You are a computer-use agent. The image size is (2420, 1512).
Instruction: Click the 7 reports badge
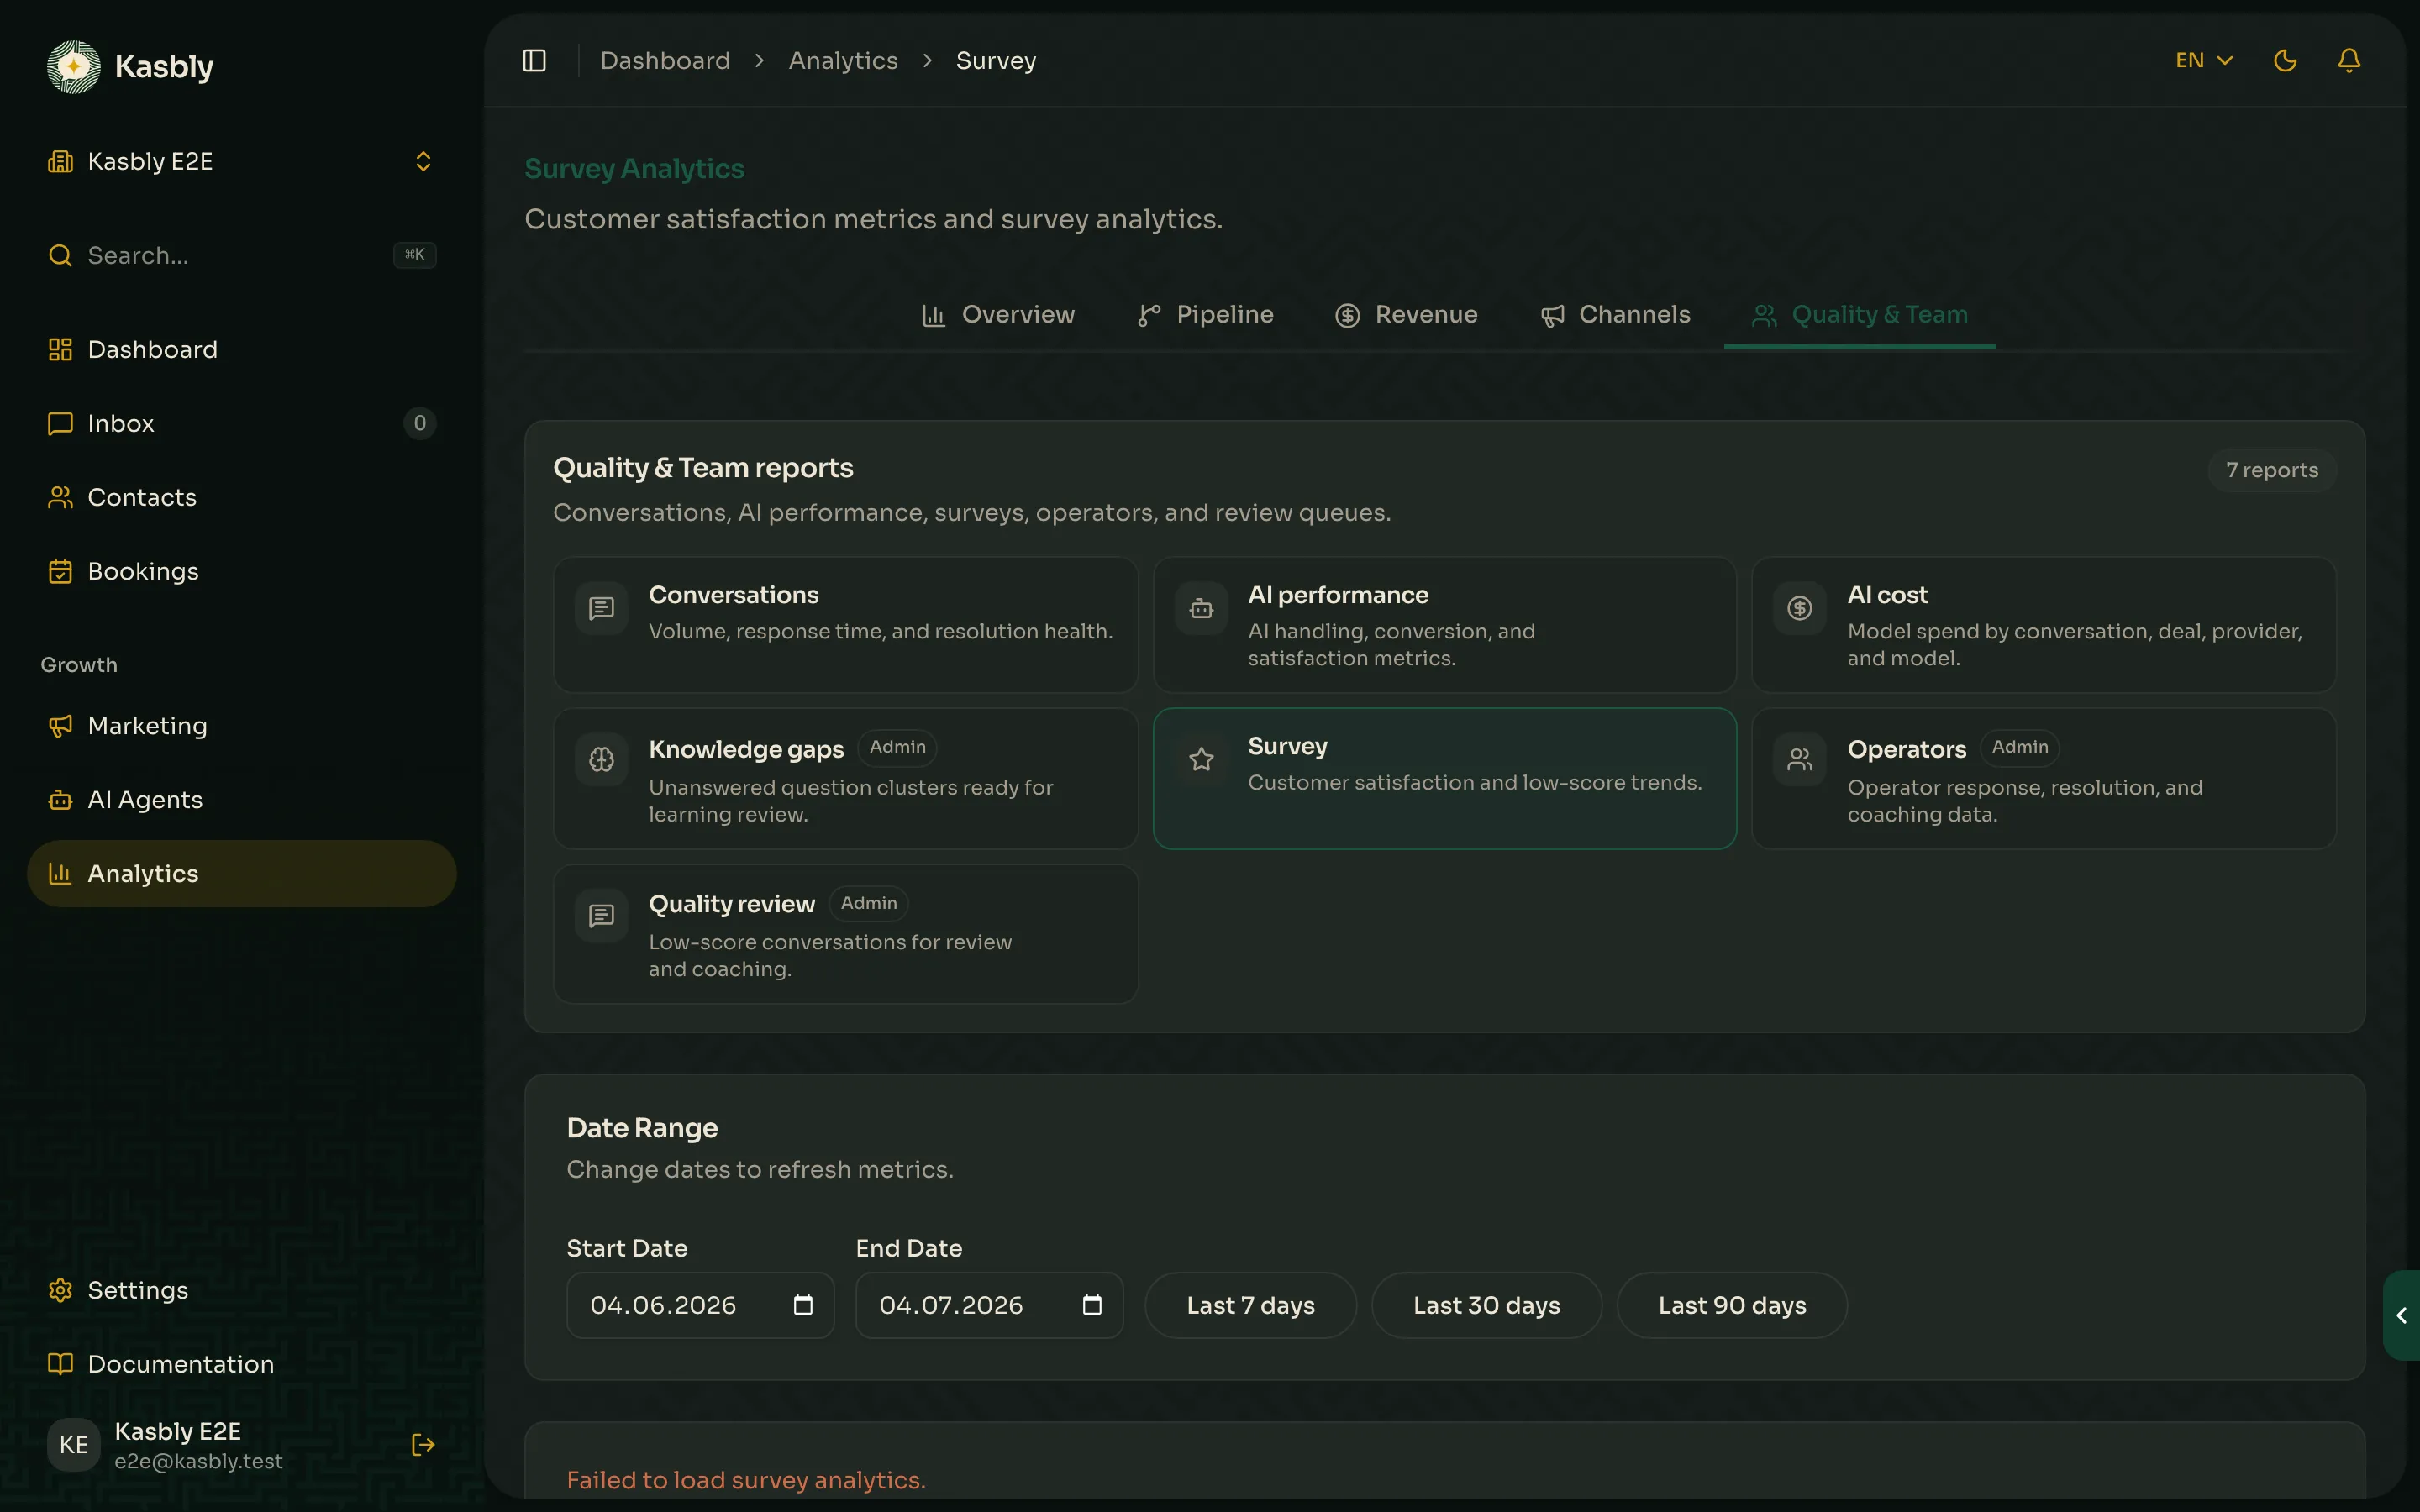click(2271, 470)
